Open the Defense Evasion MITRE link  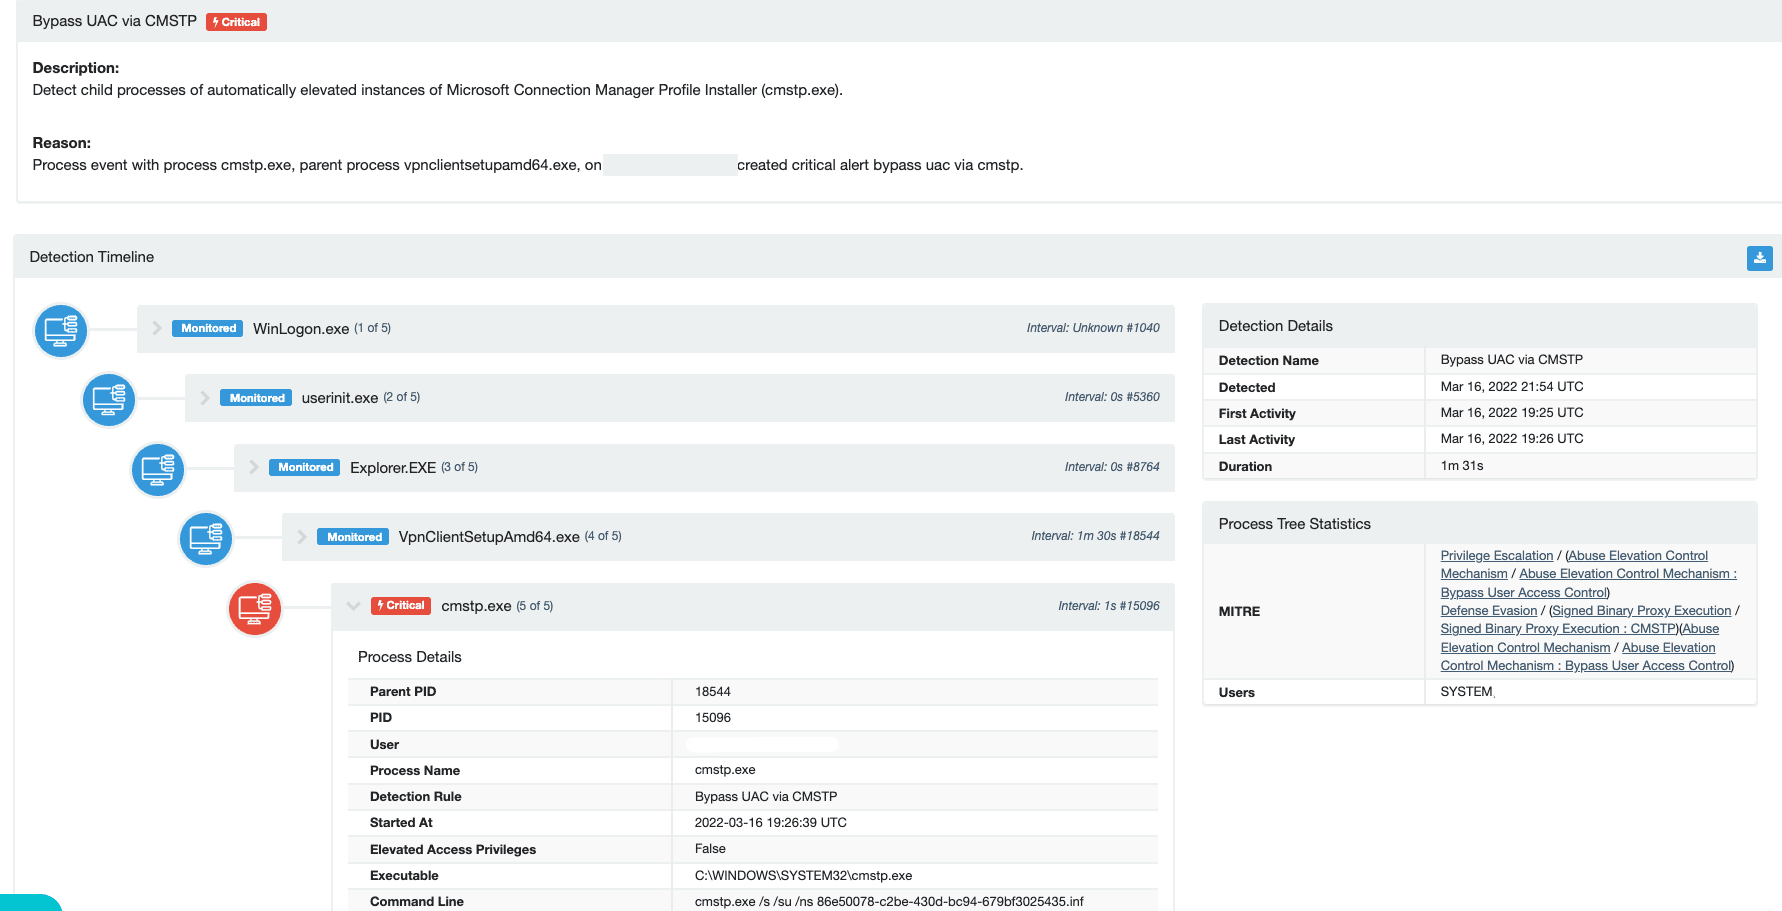1488,611
